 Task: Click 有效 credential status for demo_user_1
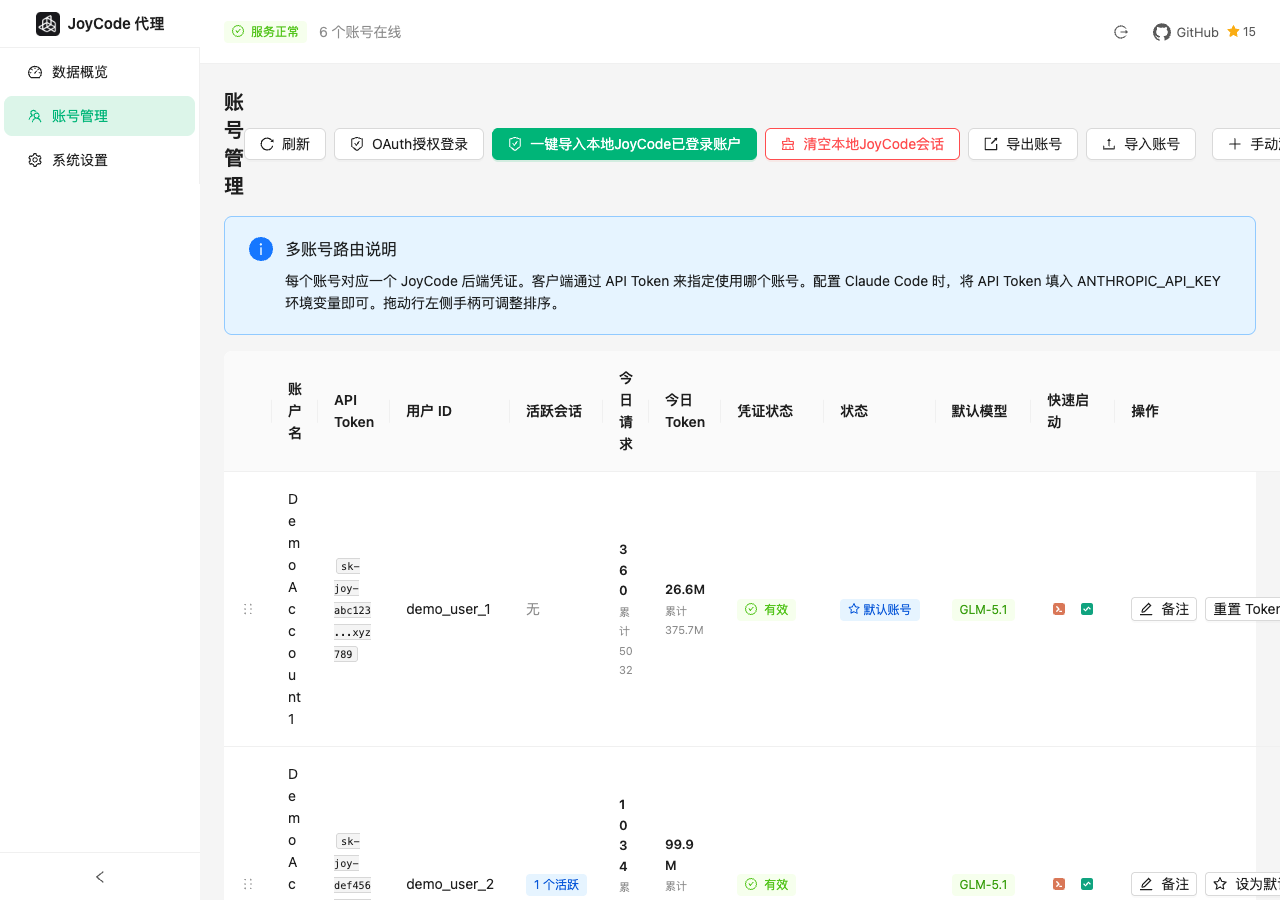pos(767,609)
